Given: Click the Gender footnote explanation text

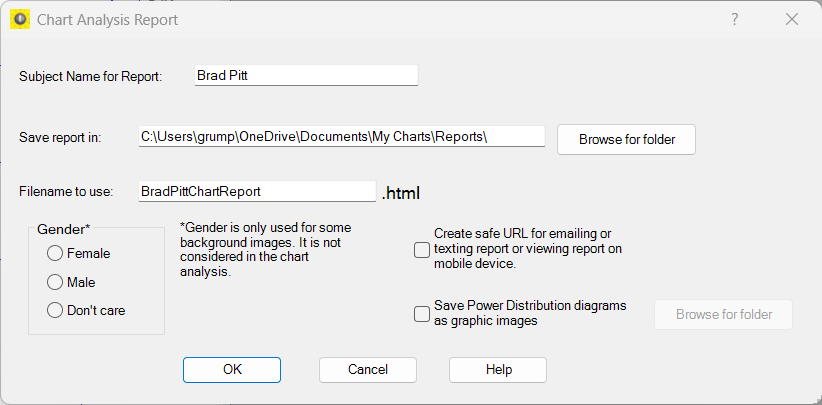Looking at the screenshot, I should [265, 249].
